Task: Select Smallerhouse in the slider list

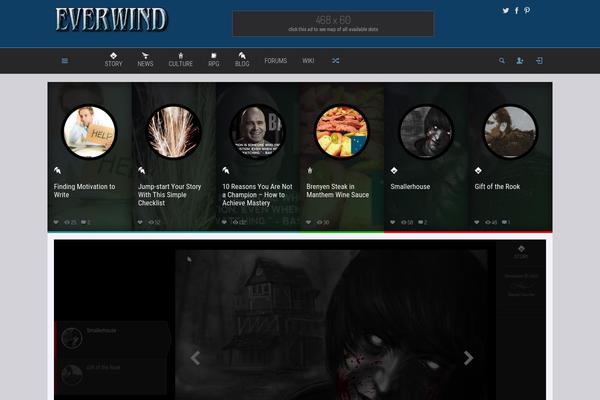Action: click(112, 338)
